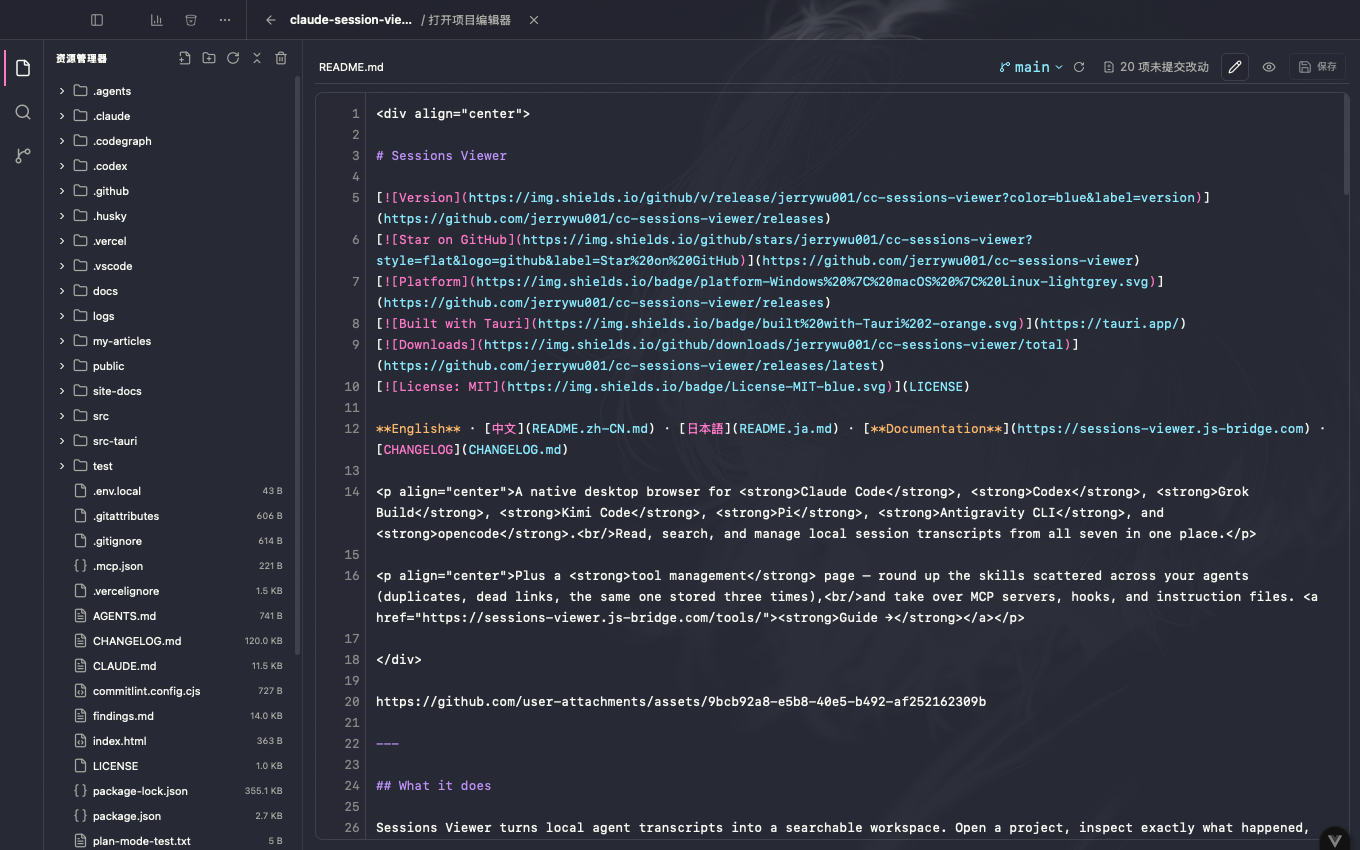1360x850 pixels.
Task: Refresh the file explorer tree
Action: (x=233, y=58)
